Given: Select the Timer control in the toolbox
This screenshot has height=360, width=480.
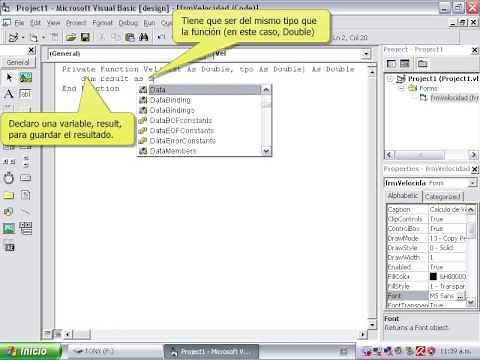Looking at the screenshot, I should click(x=9, y=178).
